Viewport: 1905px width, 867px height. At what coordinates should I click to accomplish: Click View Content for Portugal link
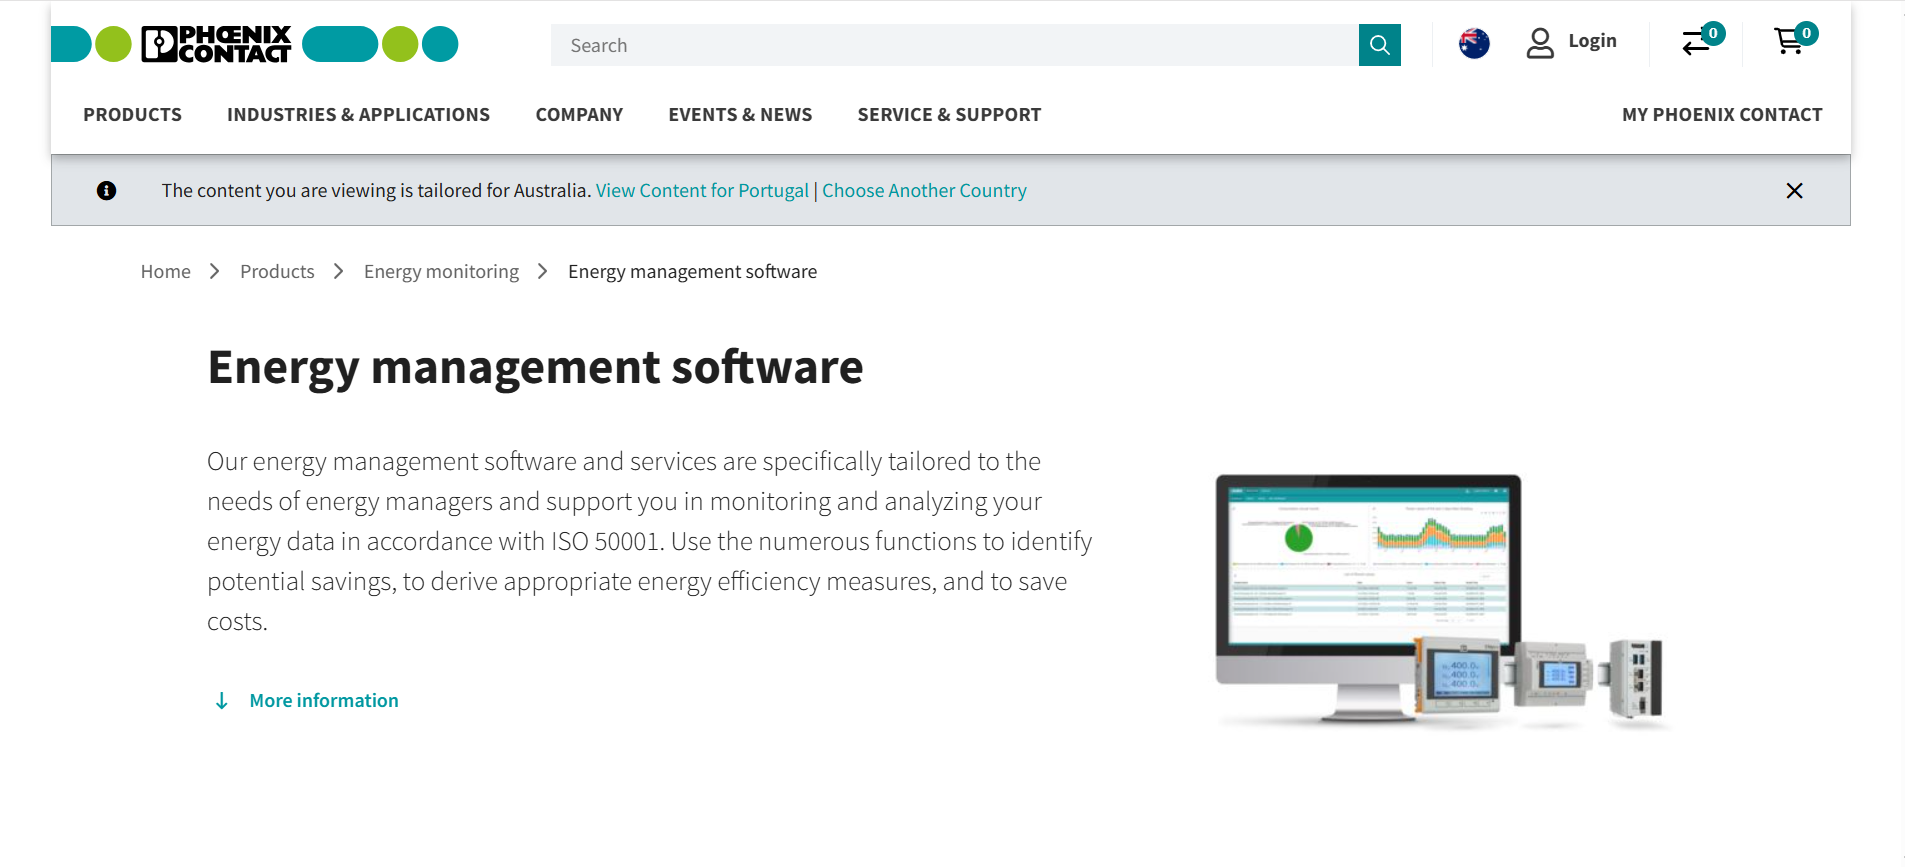tap(702, 190)
